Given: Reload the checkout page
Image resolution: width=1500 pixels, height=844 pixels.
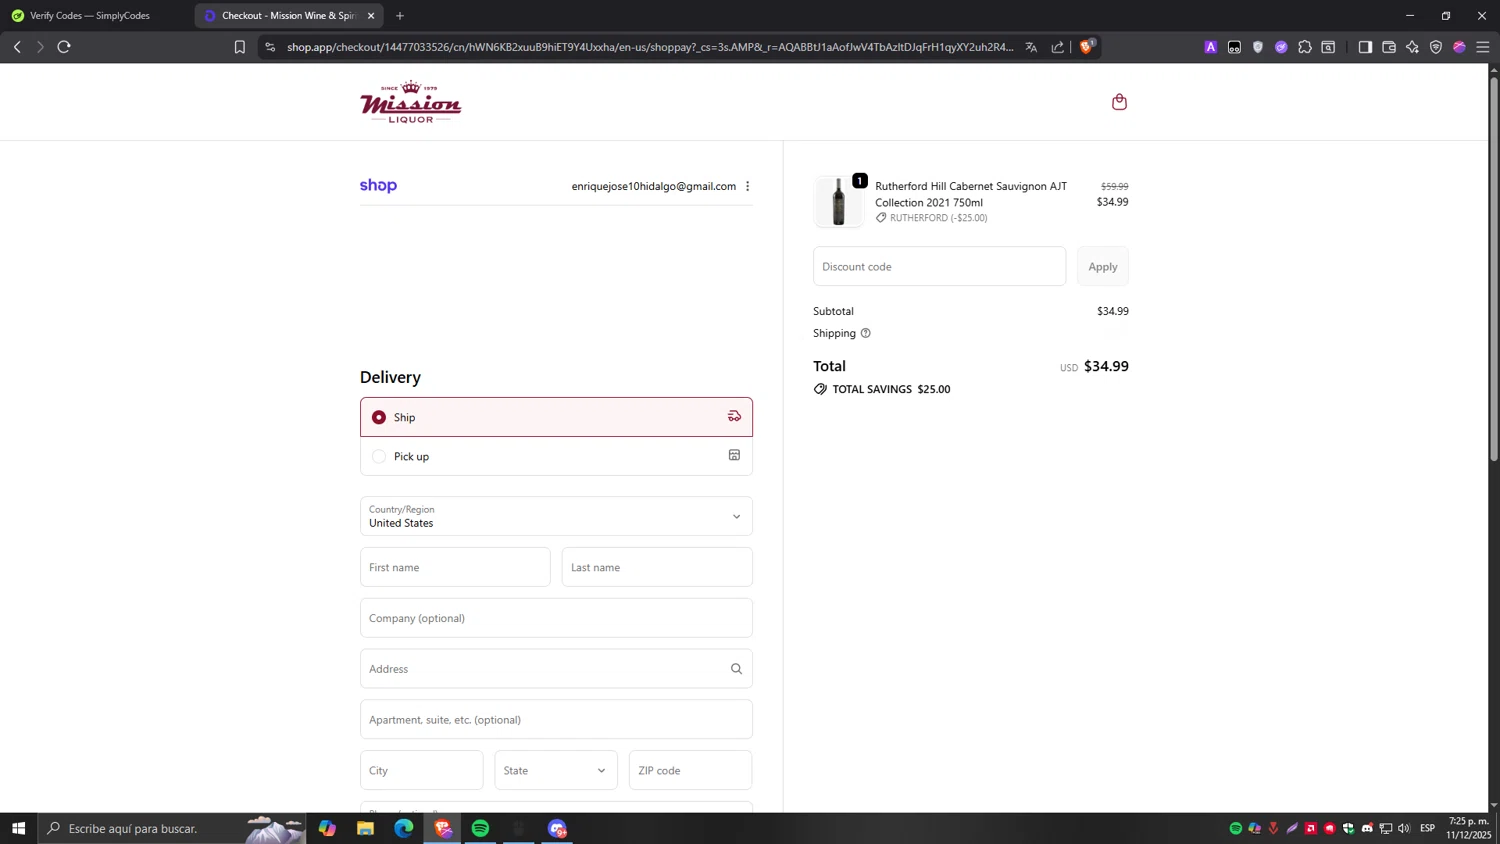Looking at the screenshot, I should tap(64, 47).
